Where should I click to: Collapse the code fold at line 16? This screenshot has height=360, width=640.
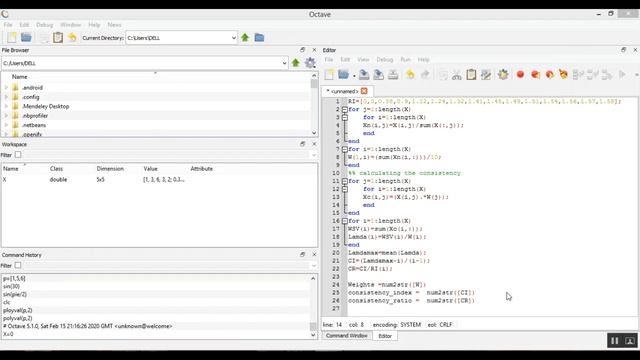pos(344,221)
